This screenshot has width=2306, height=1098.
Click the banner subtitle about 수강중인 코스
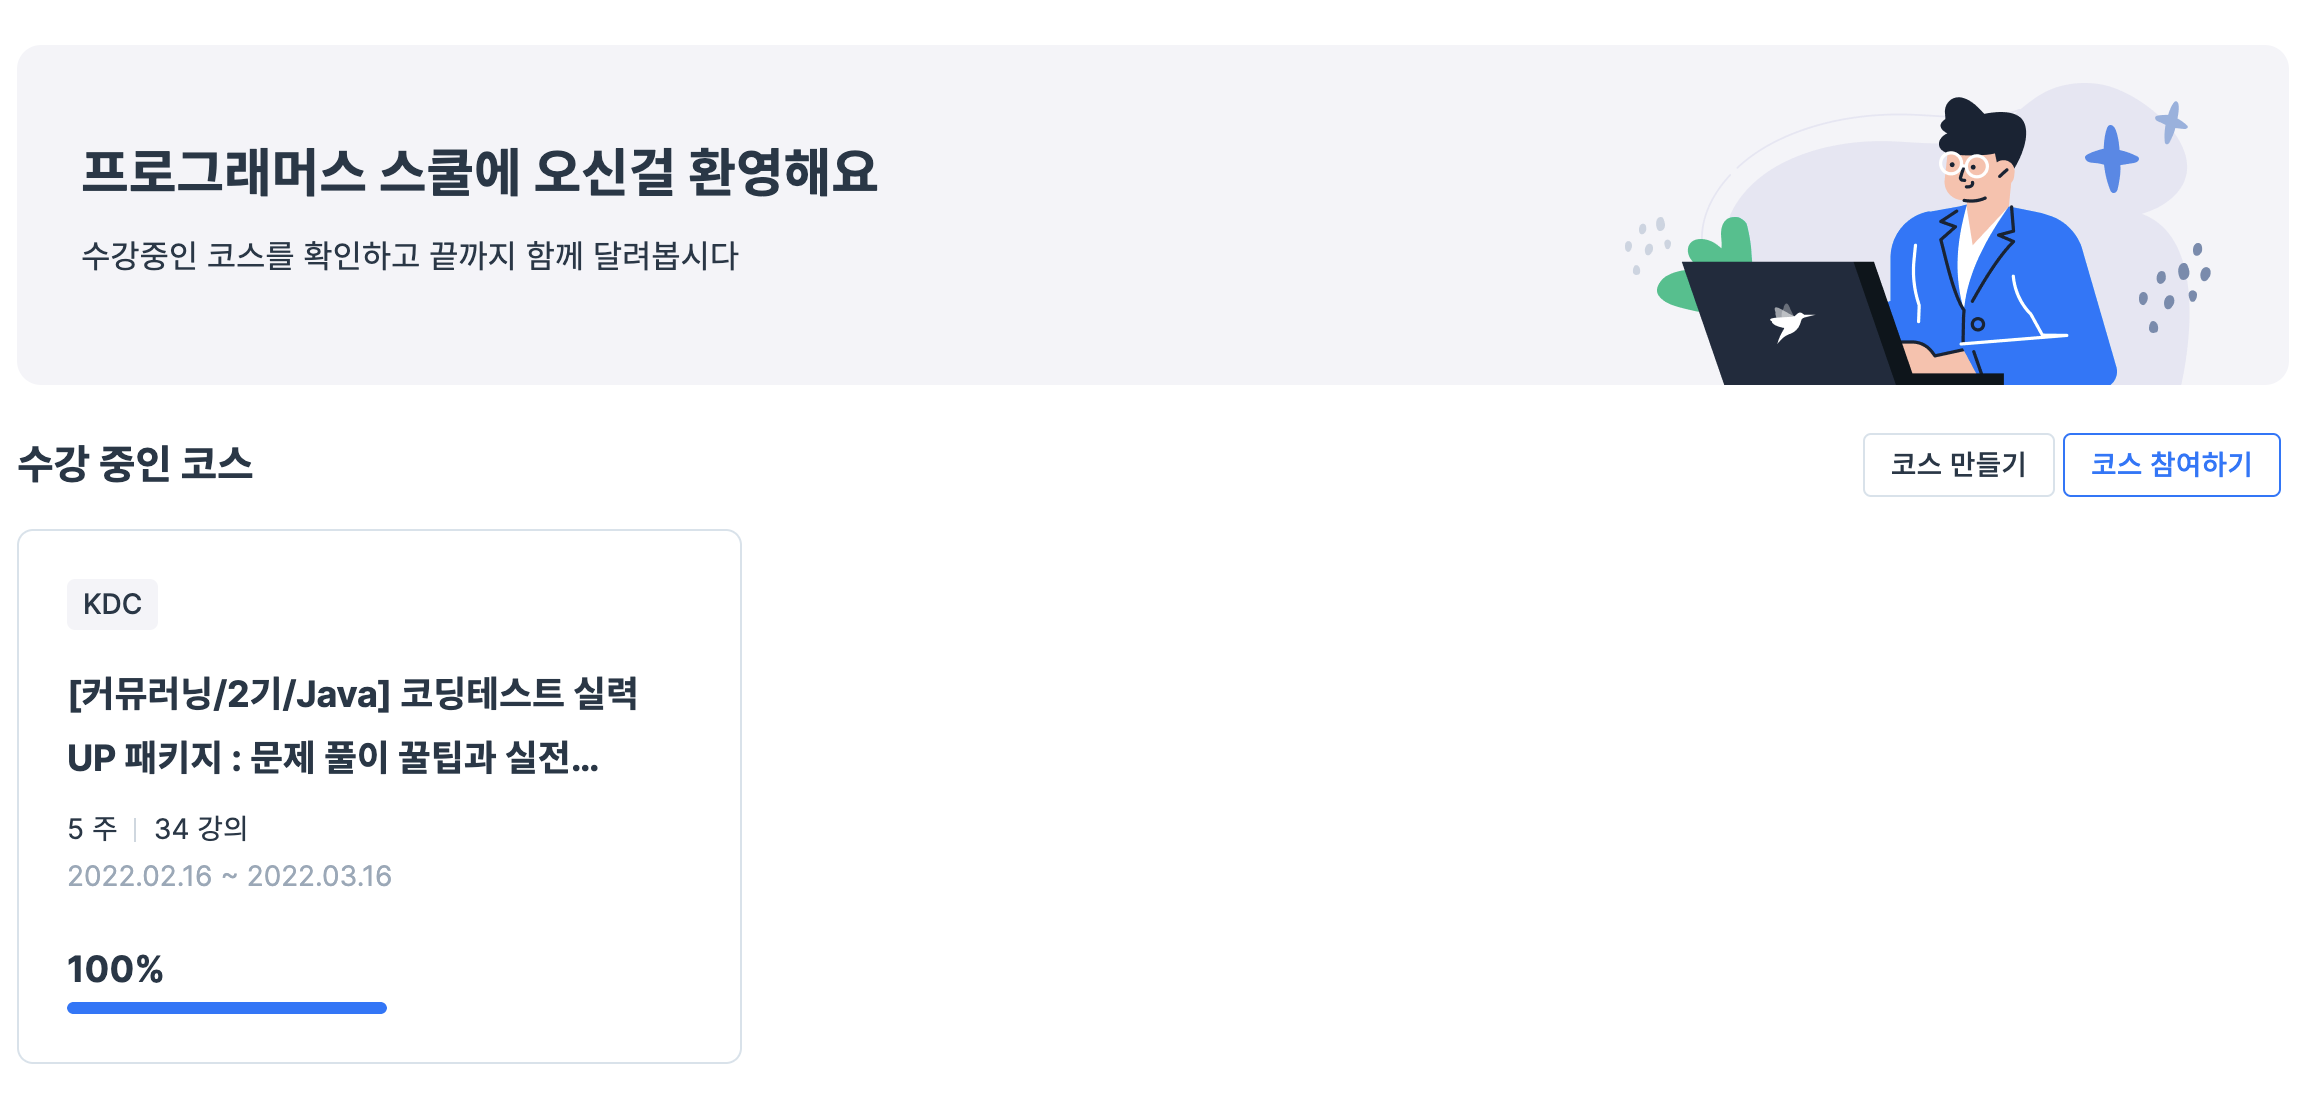(410, 256)
